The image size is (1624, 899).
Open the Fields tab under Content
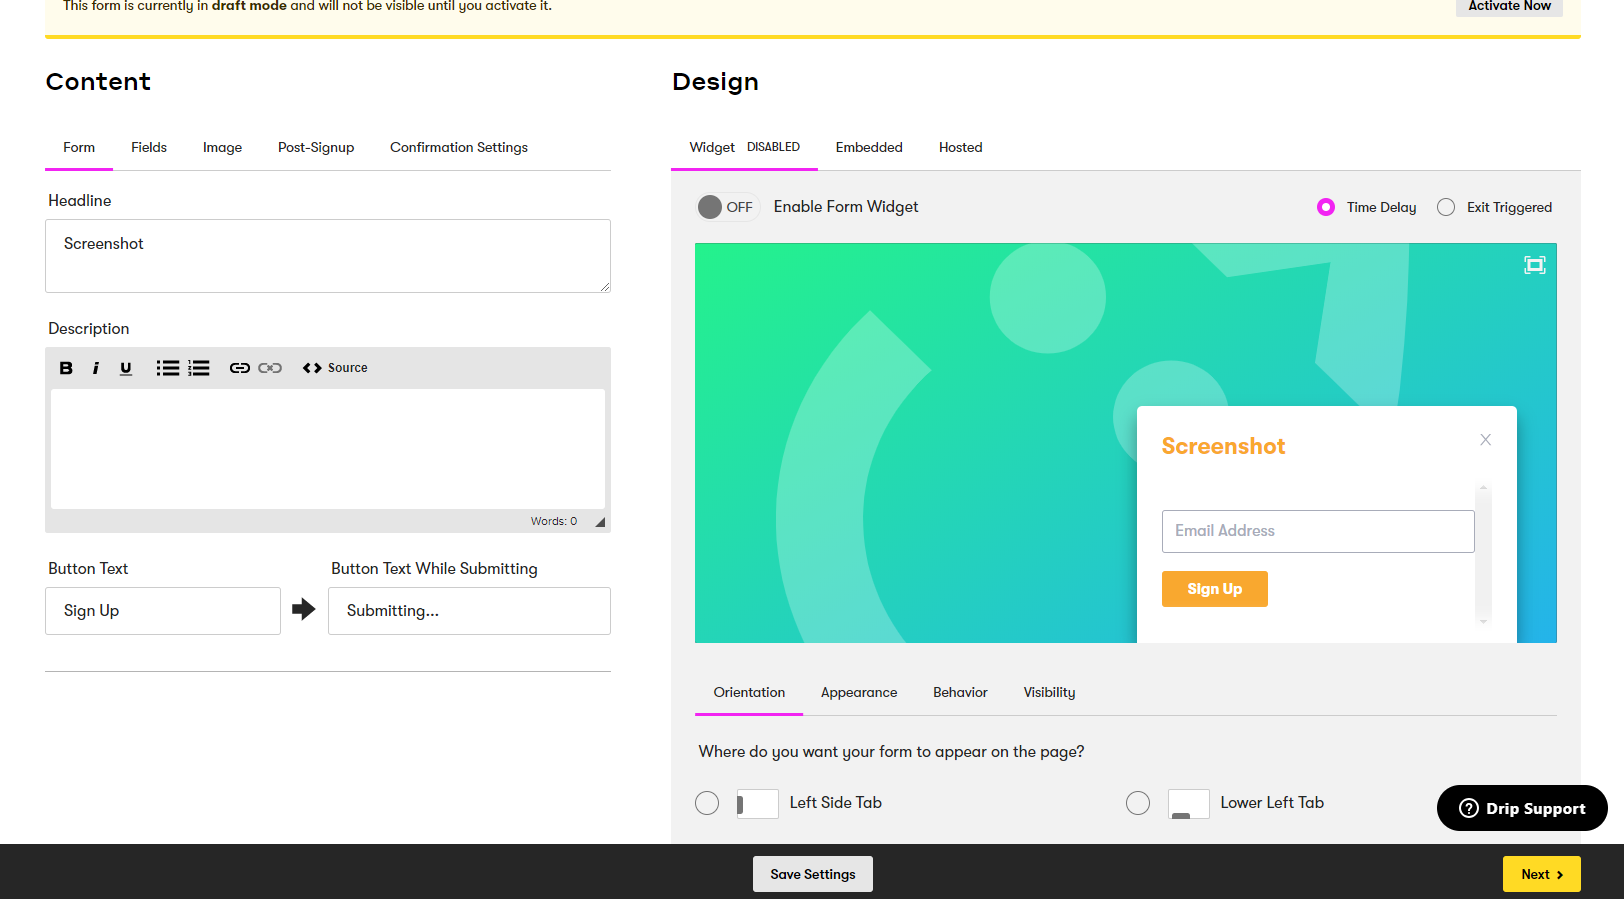click(149, 147)
